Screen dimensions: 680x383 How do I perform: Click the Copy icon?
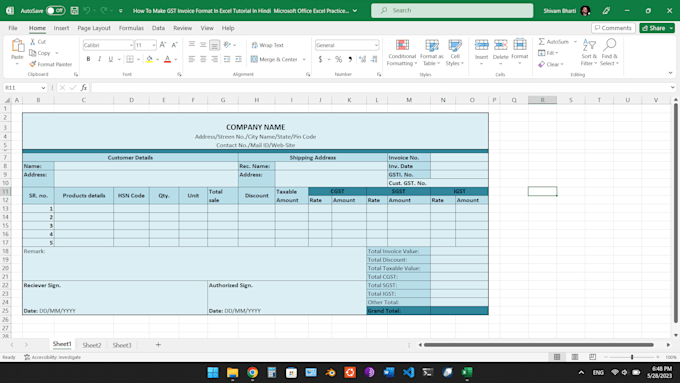pos(33,53)
